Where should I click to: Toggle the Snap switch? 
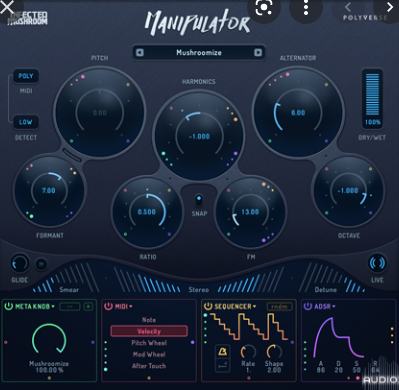[x=199, y=201]
